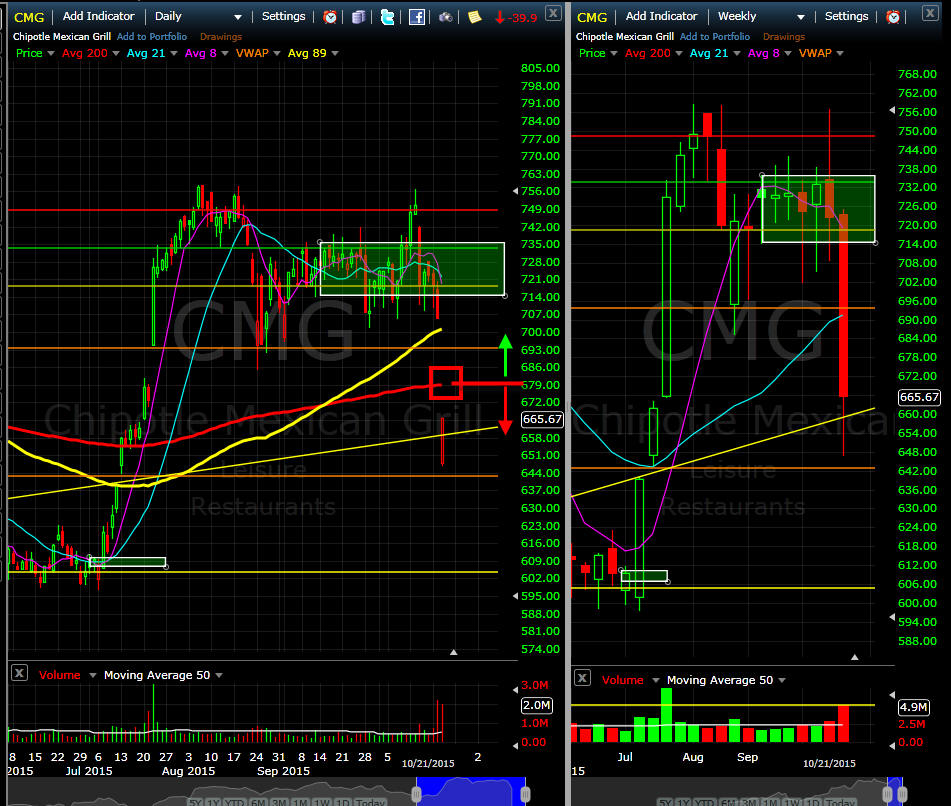Open the Daily timeframe dropdown

237,17
